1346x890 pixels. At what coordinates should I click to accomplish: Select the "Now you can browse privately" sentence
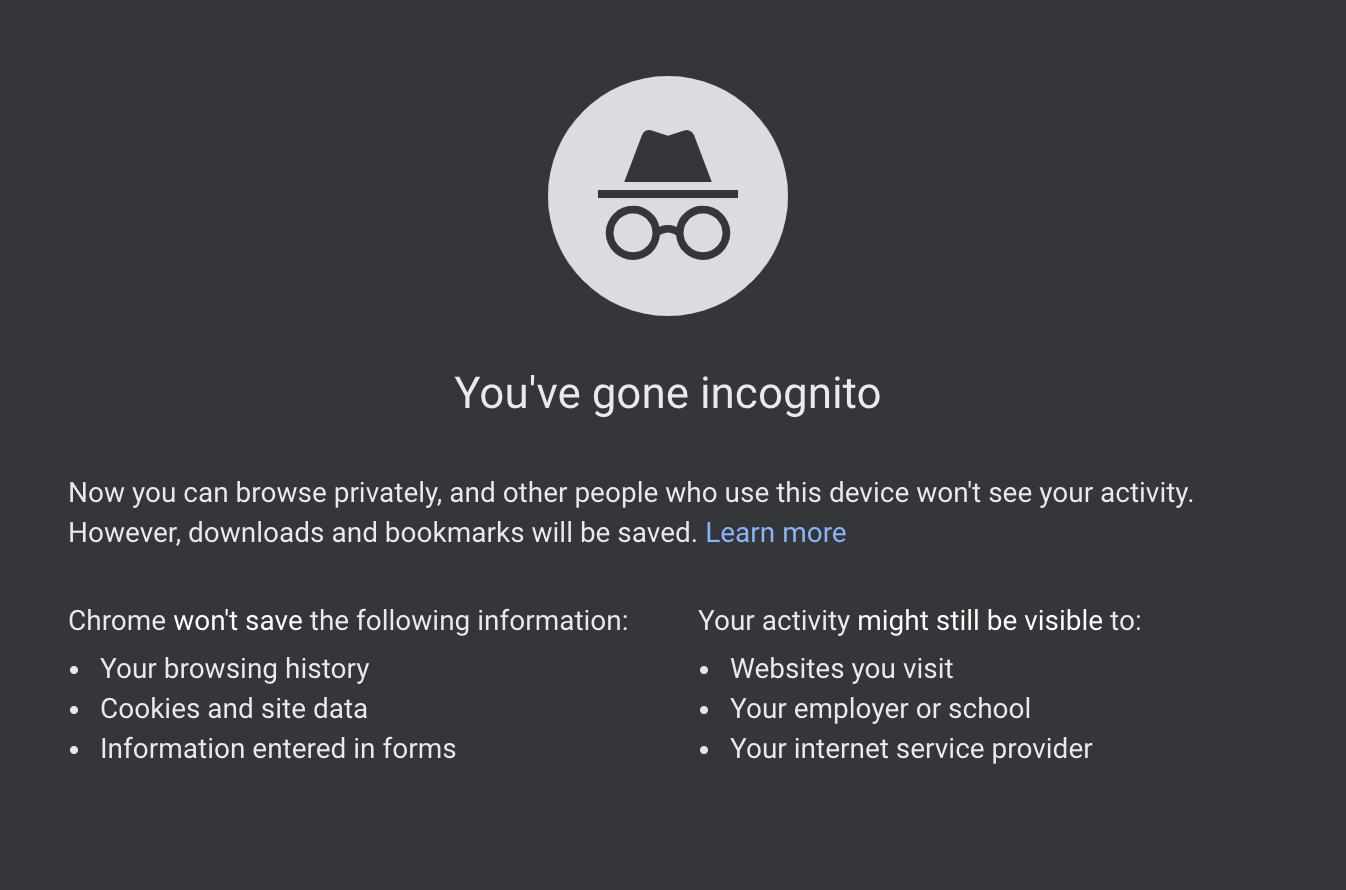tap(631, 493)
